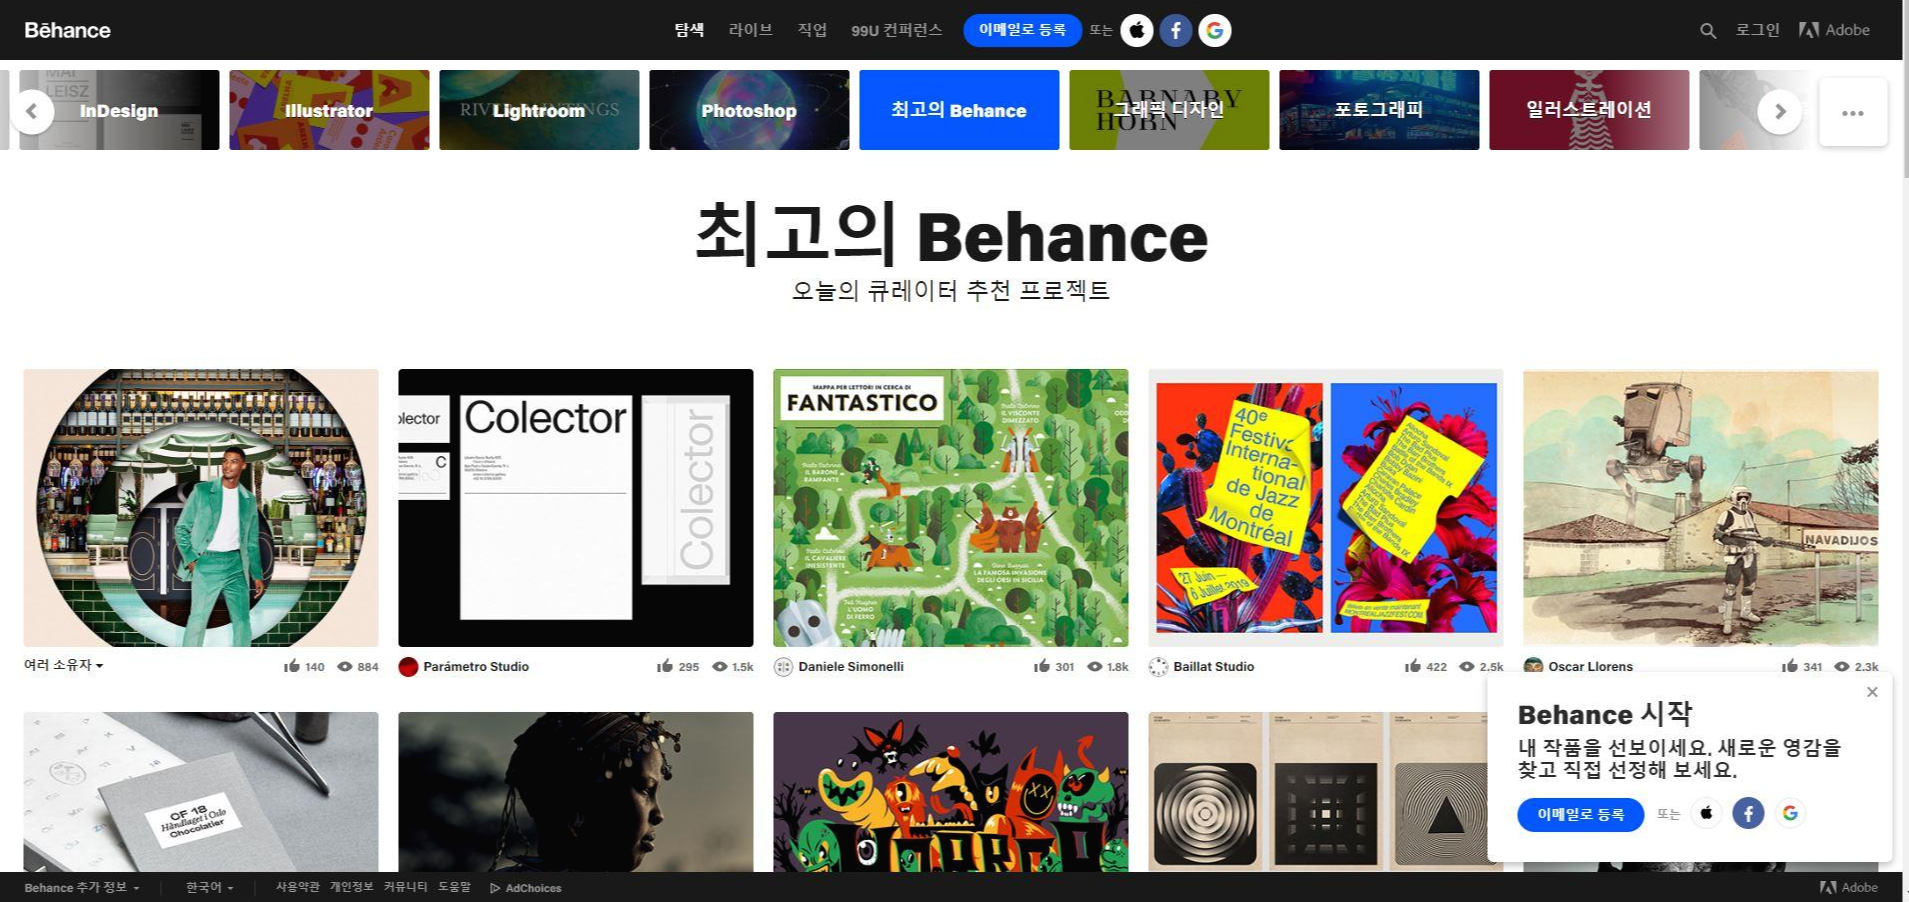The image size is (1909, 902).
Task: Sign up with Google in header
Action: tap(1215, 30)
